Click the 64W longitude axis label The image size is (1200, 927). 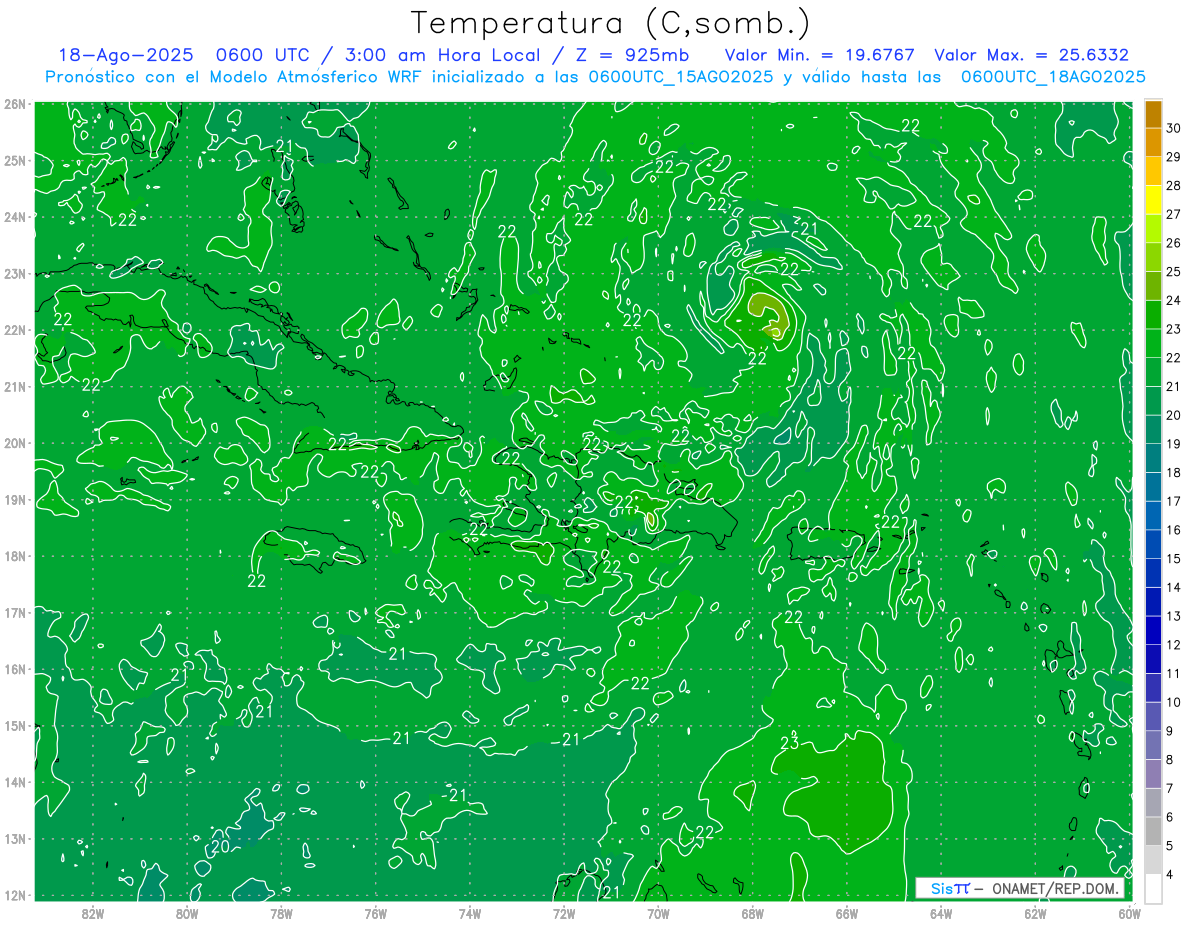coord(941,913)
